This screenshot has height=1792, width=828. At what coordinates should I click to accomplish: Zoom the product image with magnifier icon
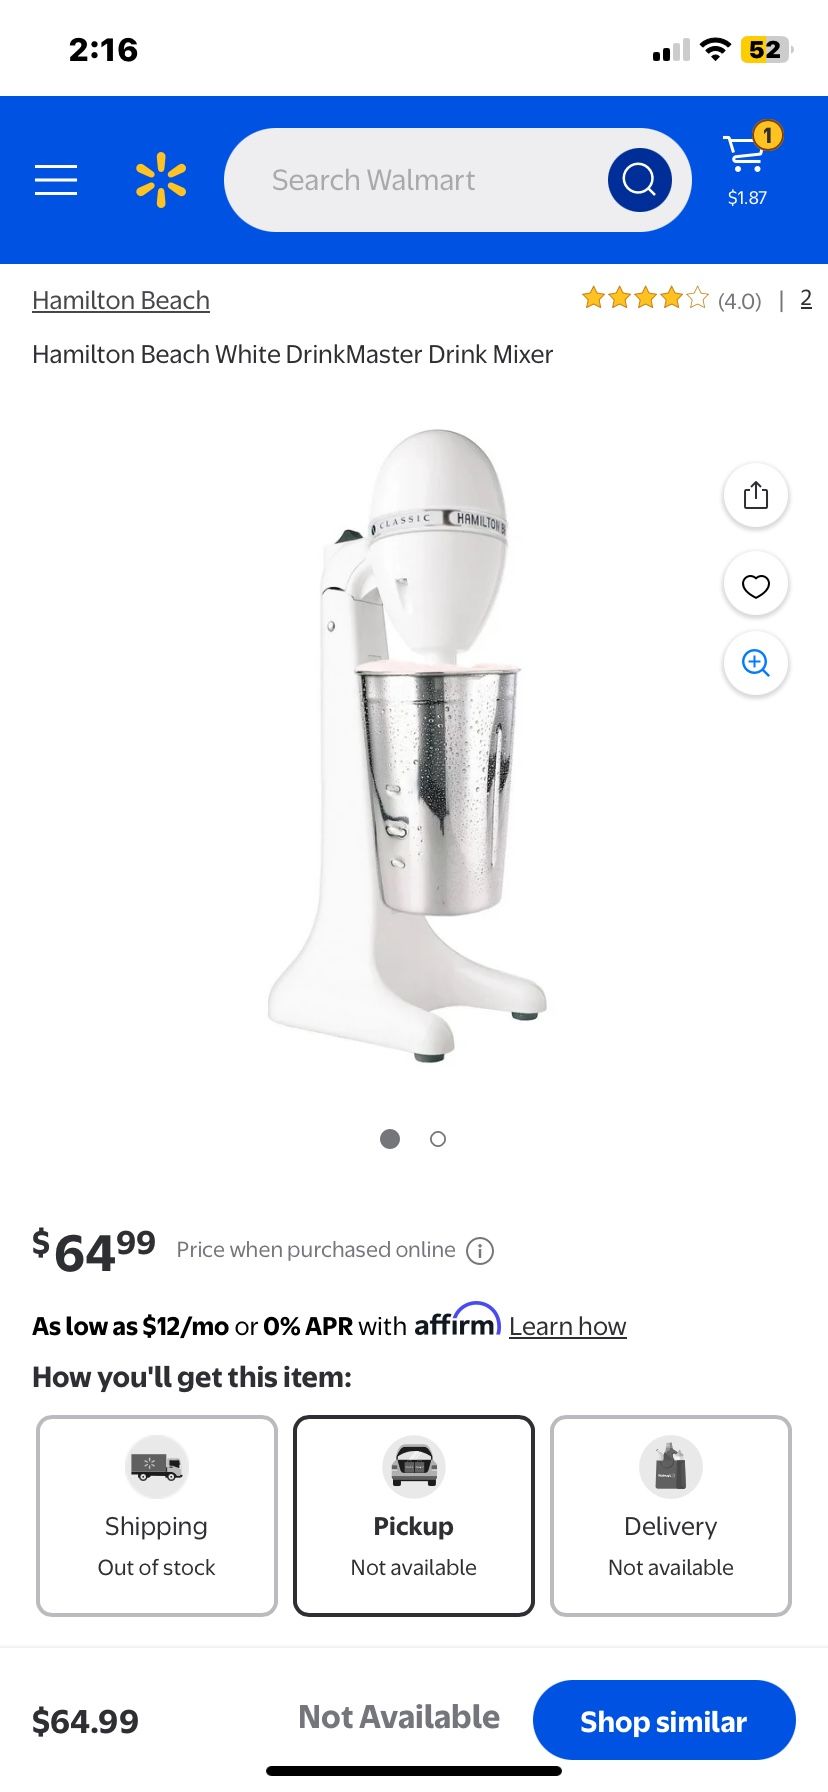(x=756, y=663)
